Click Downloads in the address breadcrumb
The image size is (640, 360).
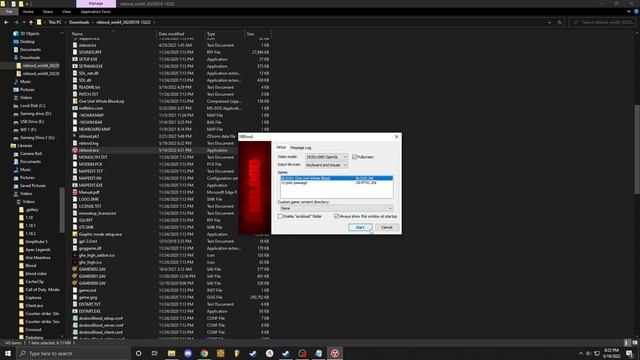(79, 22)
